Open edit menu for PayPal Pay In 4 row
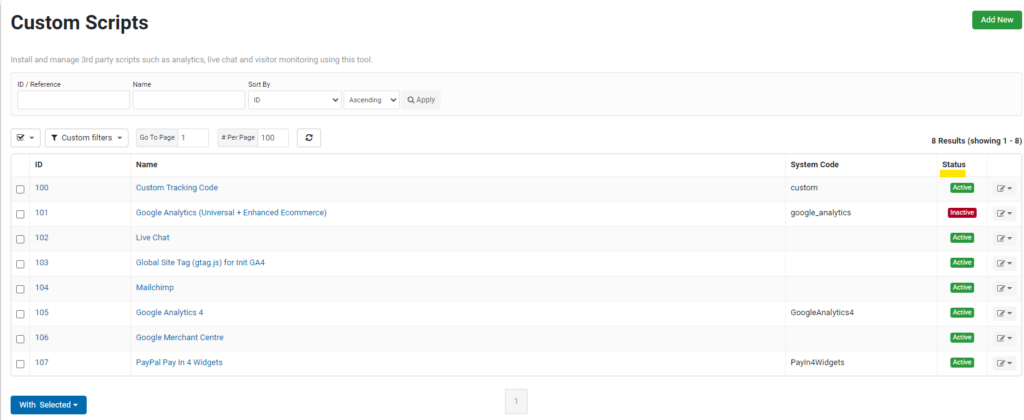The image size is (1024, 420). tap(1004, 363)
